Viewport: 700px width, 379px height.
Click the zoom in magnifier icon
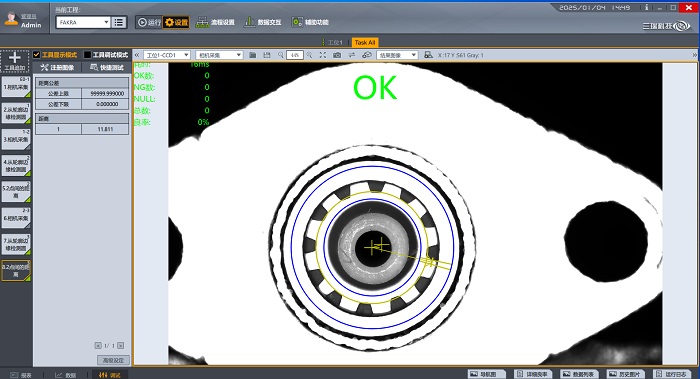[309, 55]
